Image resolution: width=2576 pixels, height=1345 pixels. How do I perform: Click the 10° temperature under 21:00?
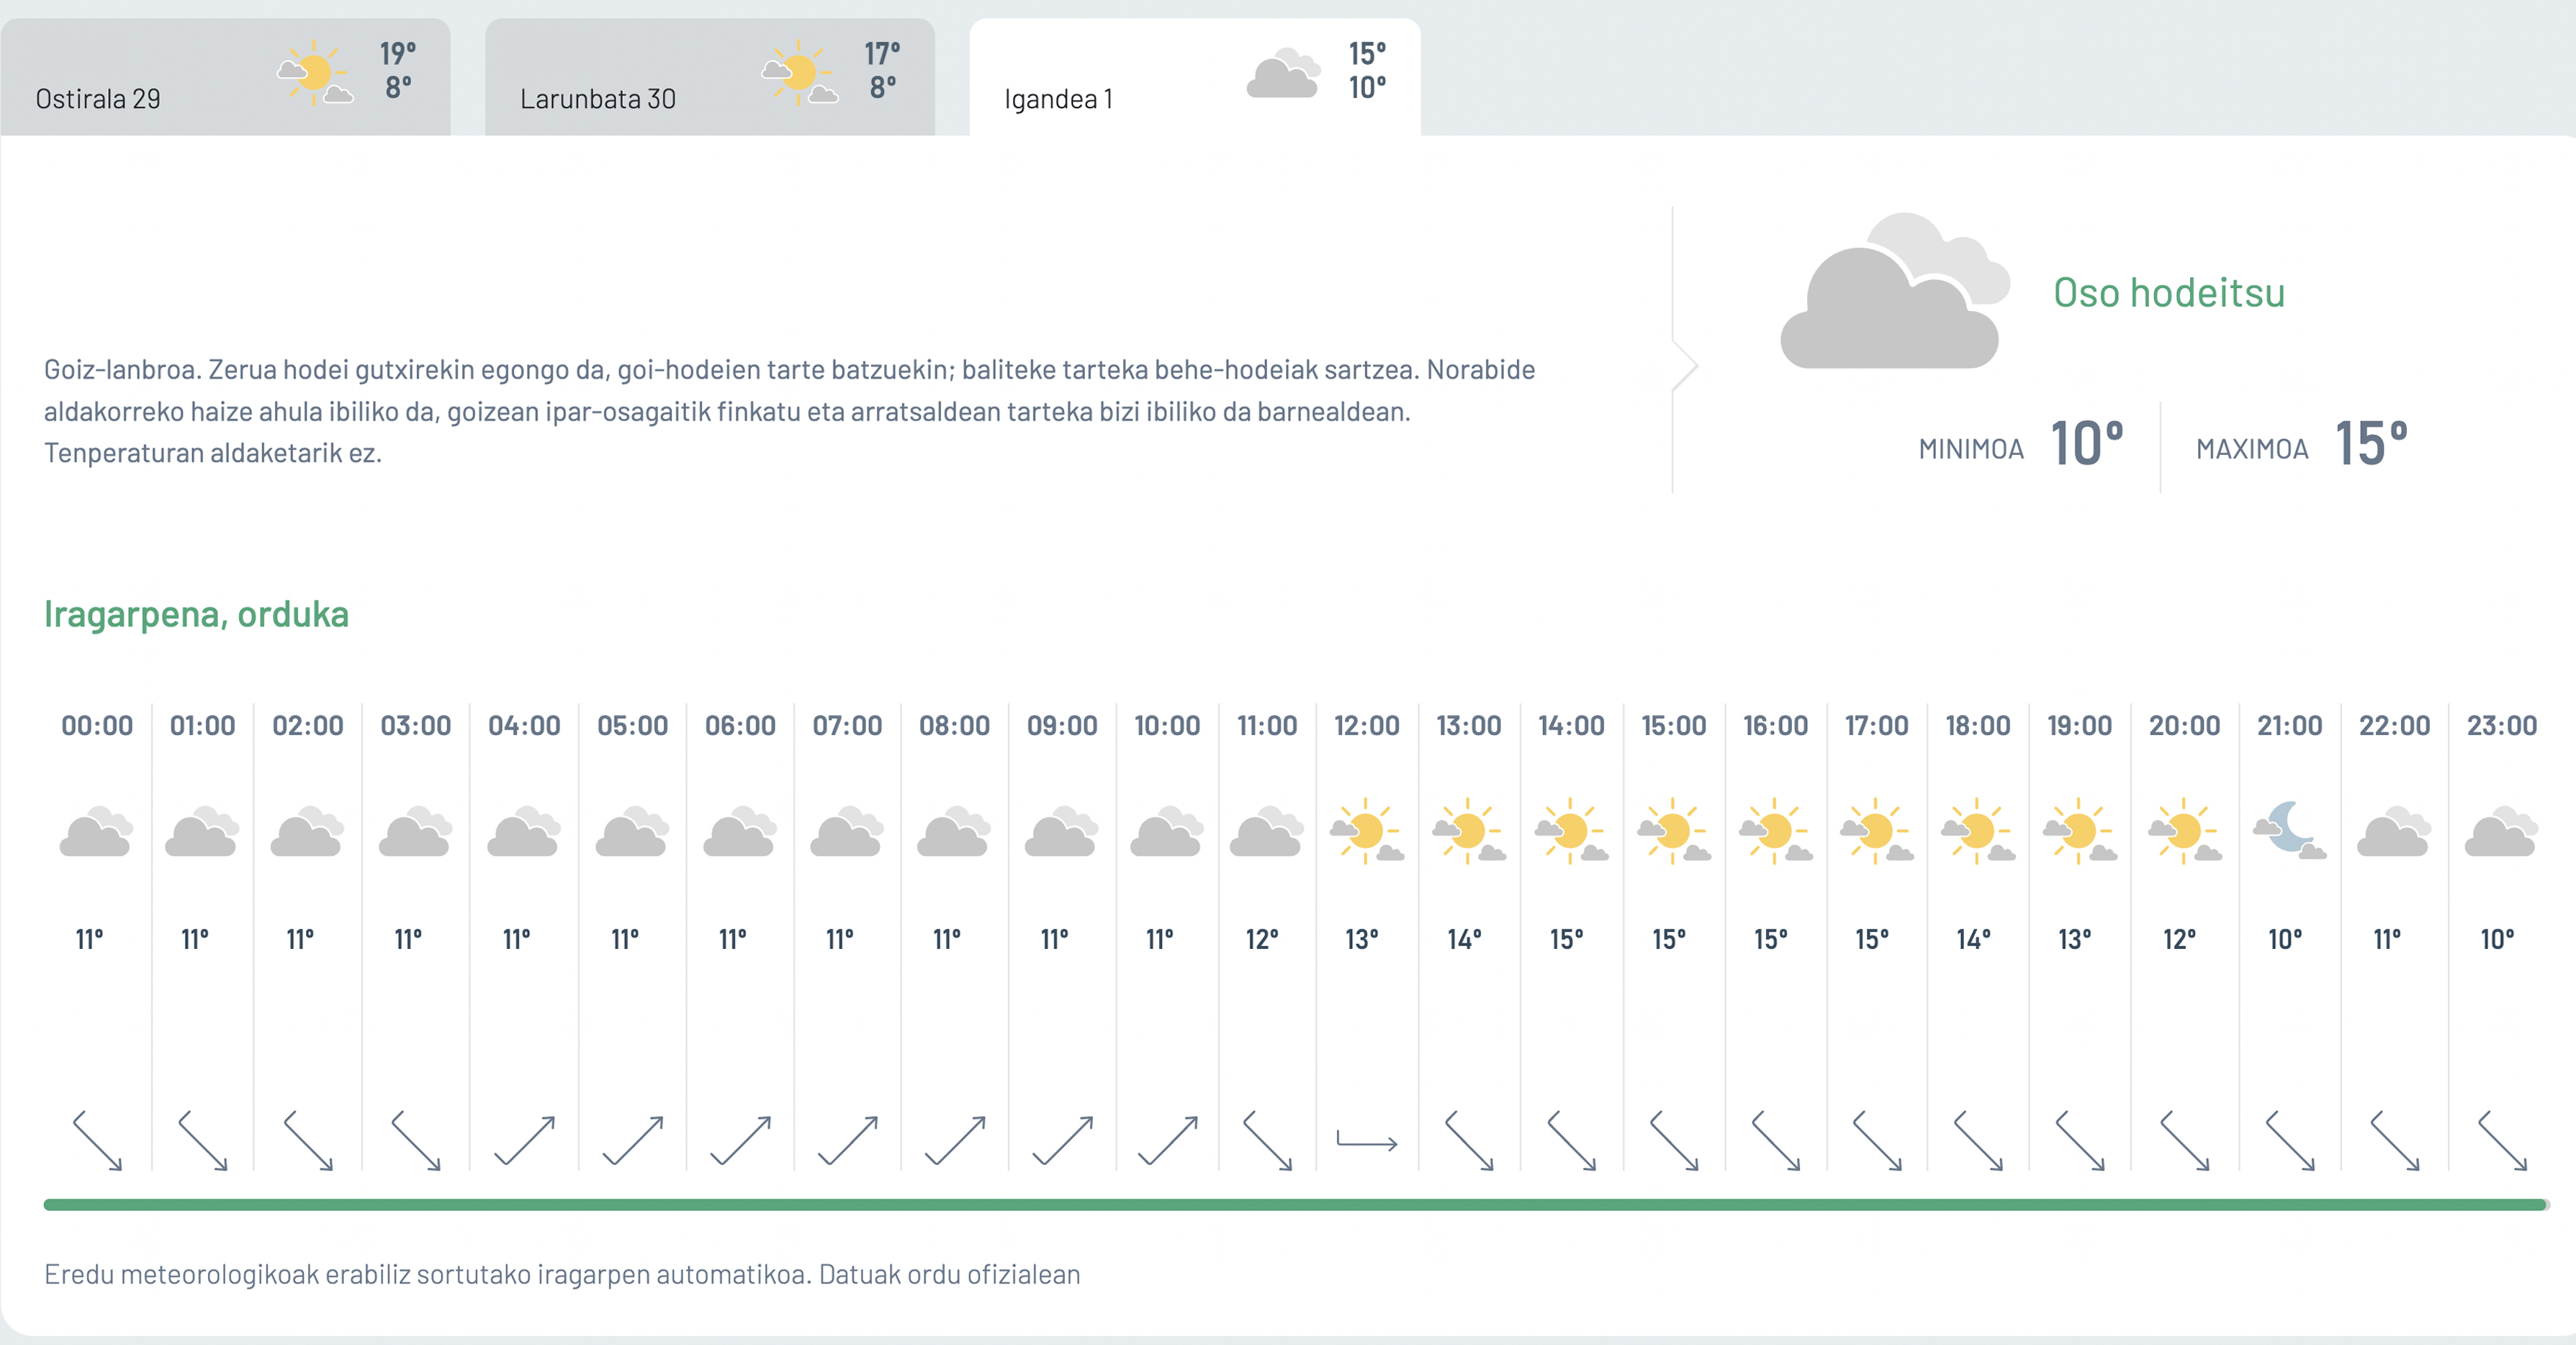click(x=2284, y=940)
